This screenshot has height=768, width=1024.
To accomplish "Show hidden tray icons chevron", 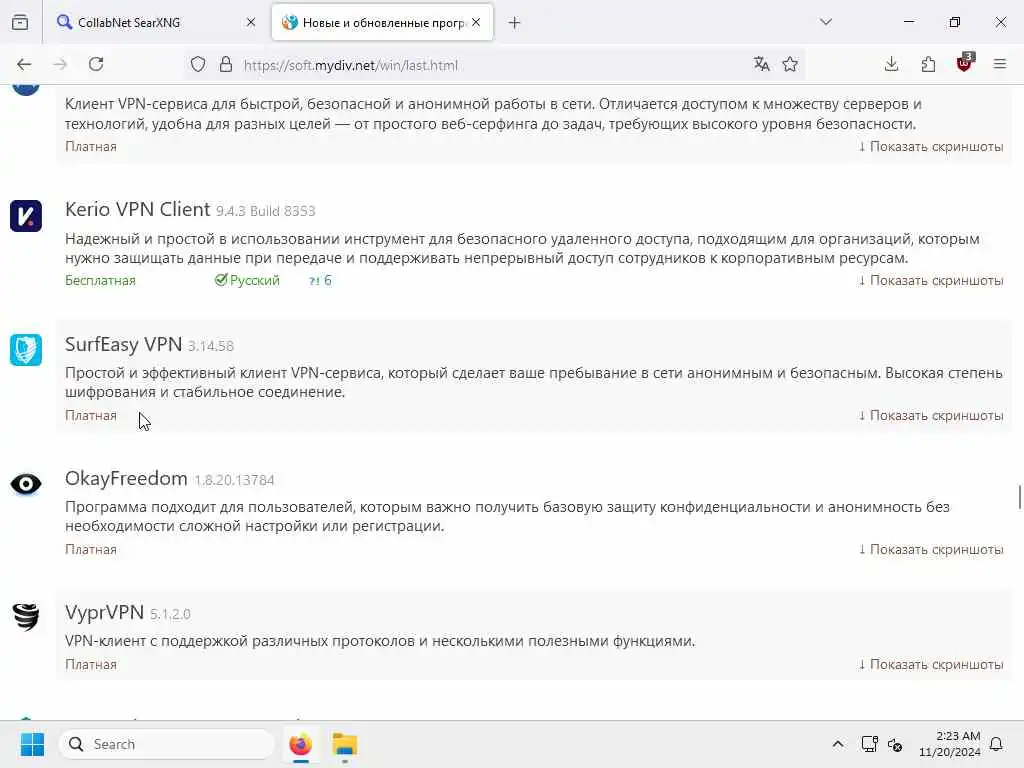I will pos(838,744).
